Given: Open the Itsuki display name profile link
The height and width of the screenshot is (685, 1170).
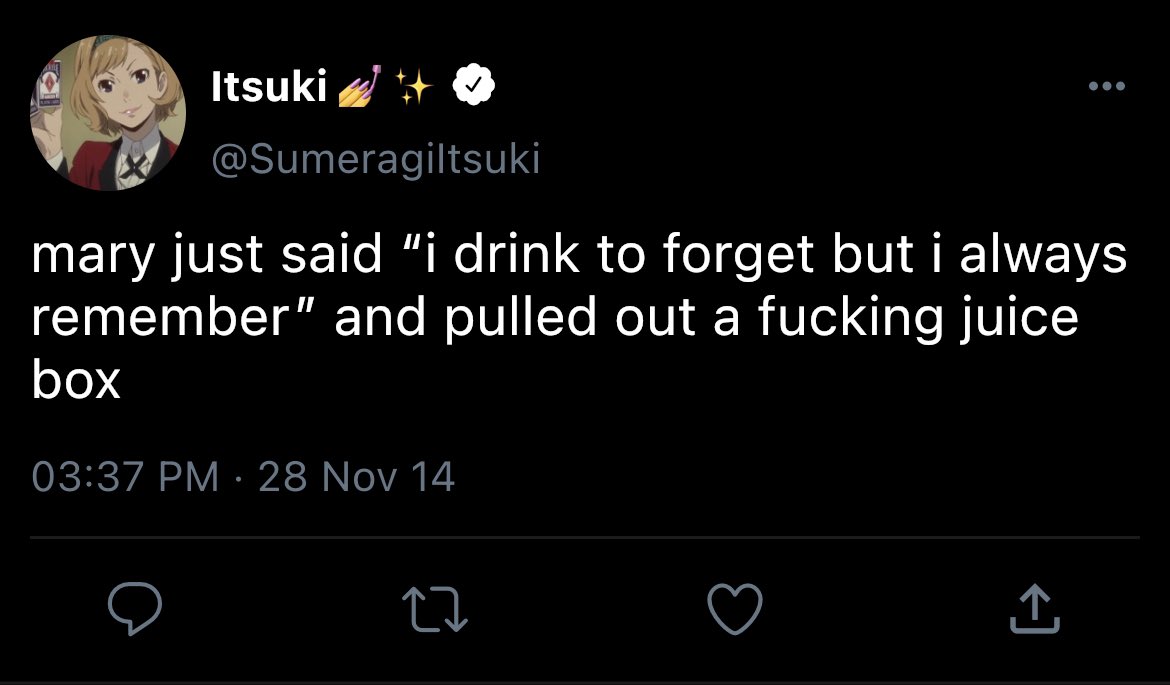Looking at the screenshot, I should tap(268, 89).
